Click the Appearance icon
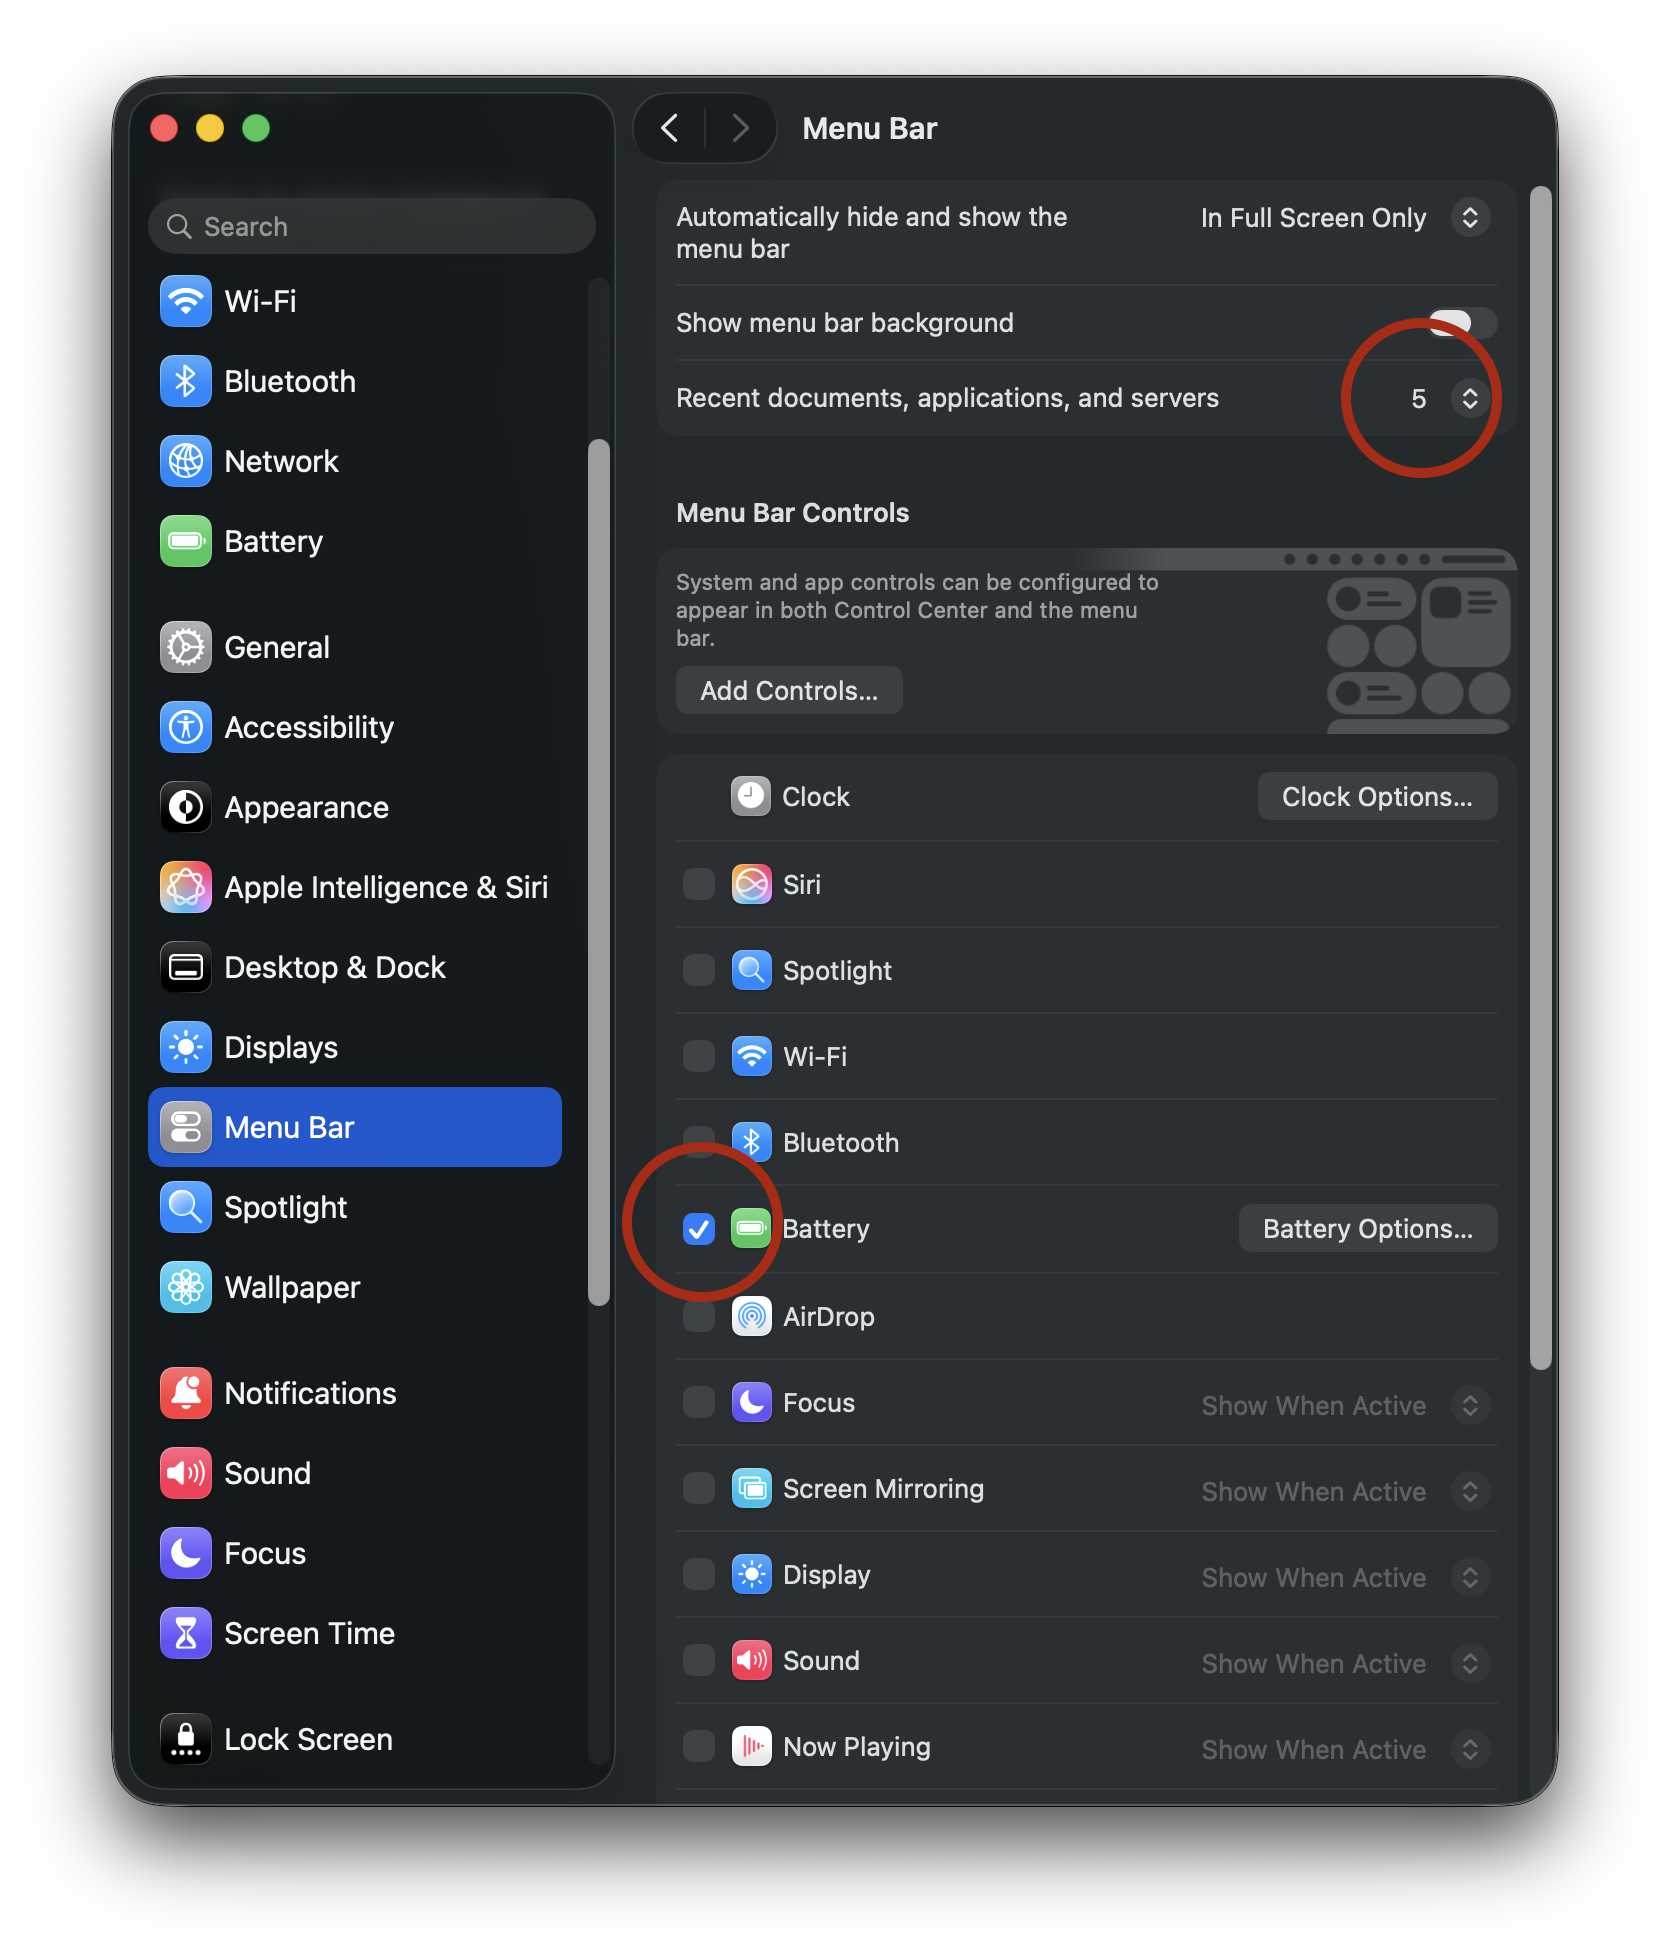1670x1954 pixels. click(185, 807)
